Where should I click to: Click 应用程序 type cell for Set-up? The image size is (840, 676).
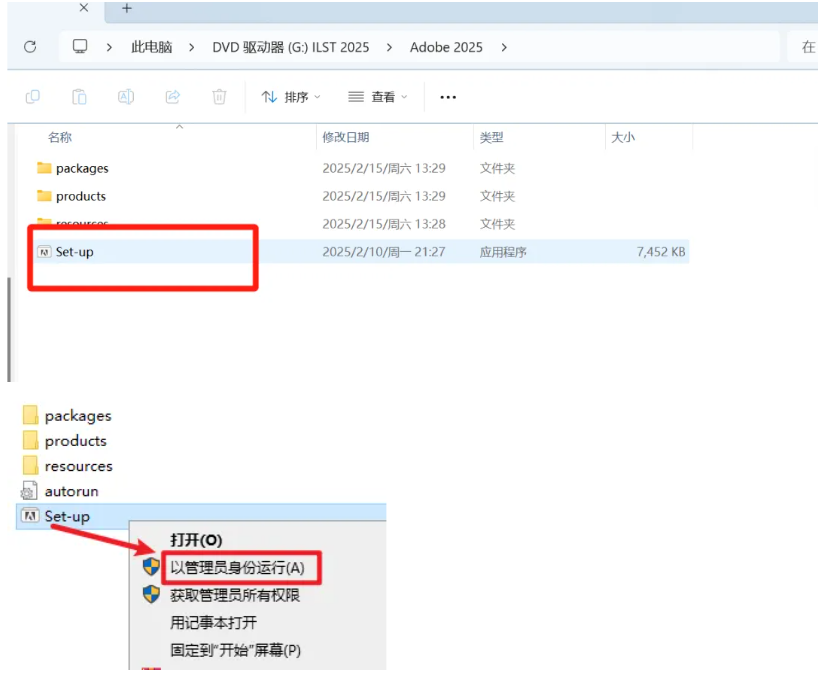[503, 252]
